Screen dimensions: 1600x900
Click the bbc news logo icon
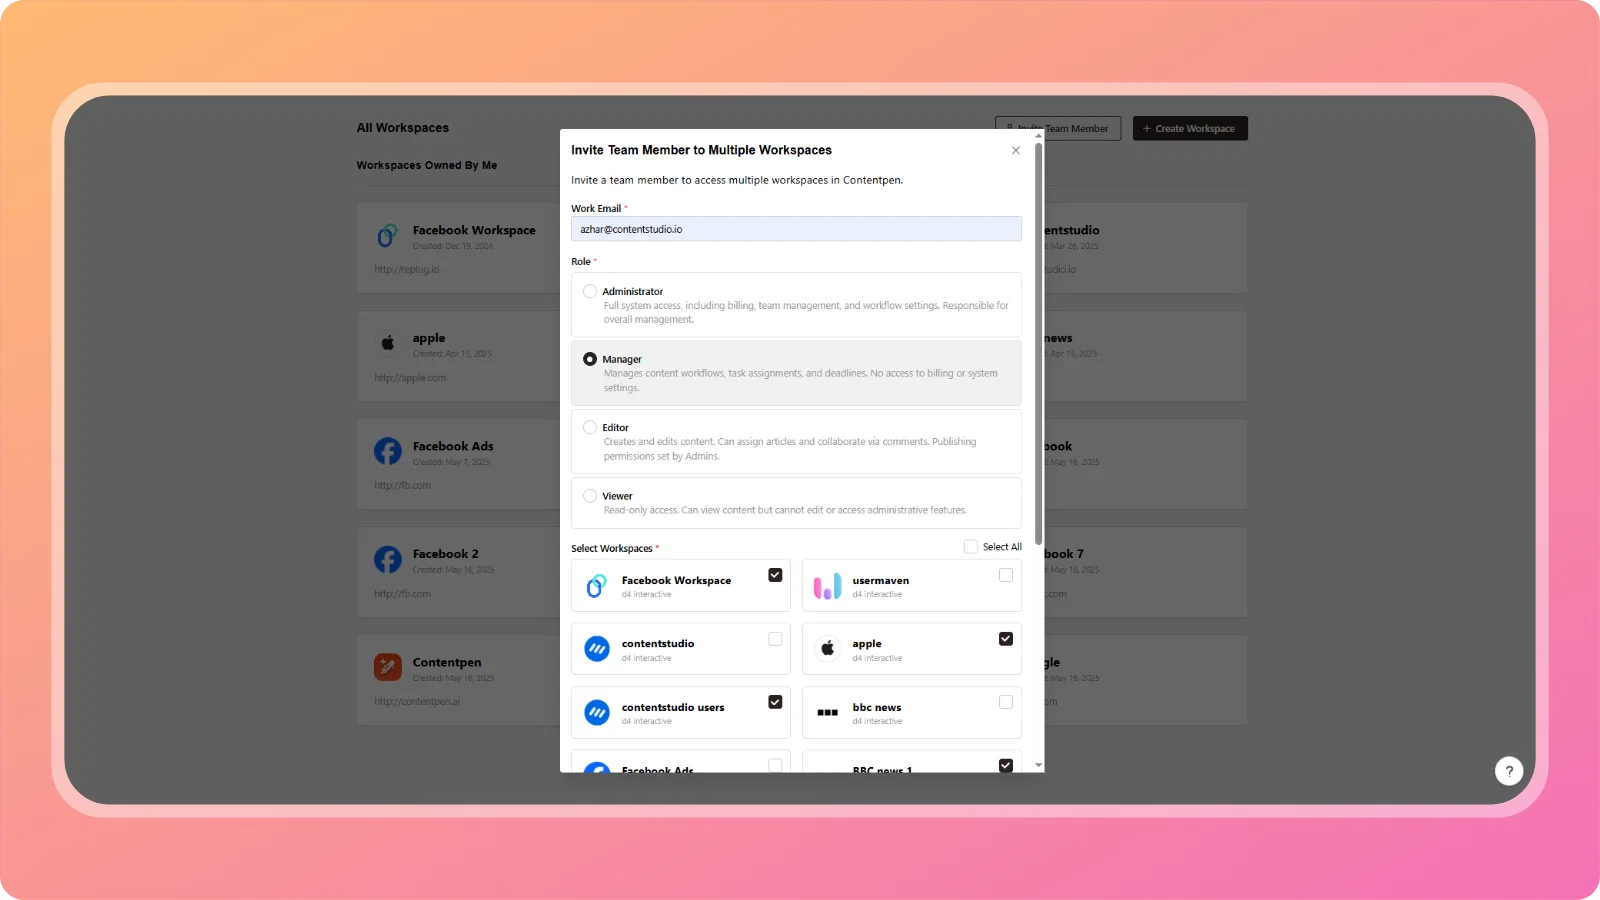coord(827,712)
